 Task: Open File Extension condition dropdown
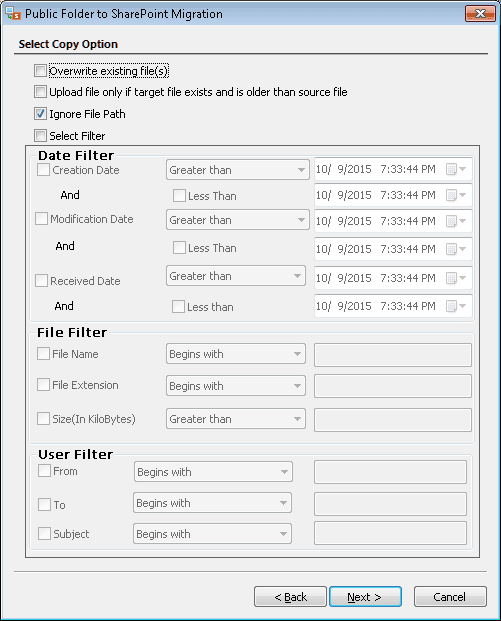236,386
